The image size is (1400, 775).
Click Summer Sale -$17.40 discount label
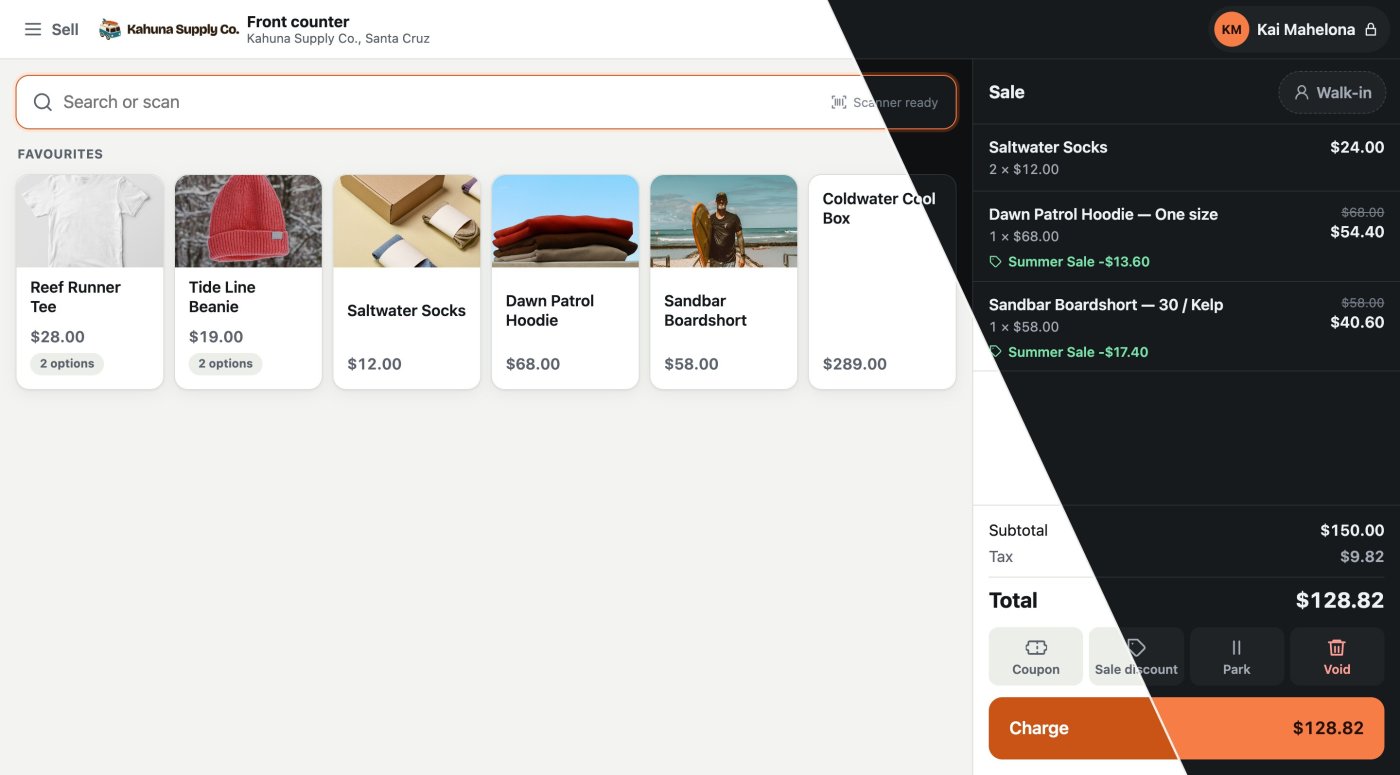tap(1078, 352)
